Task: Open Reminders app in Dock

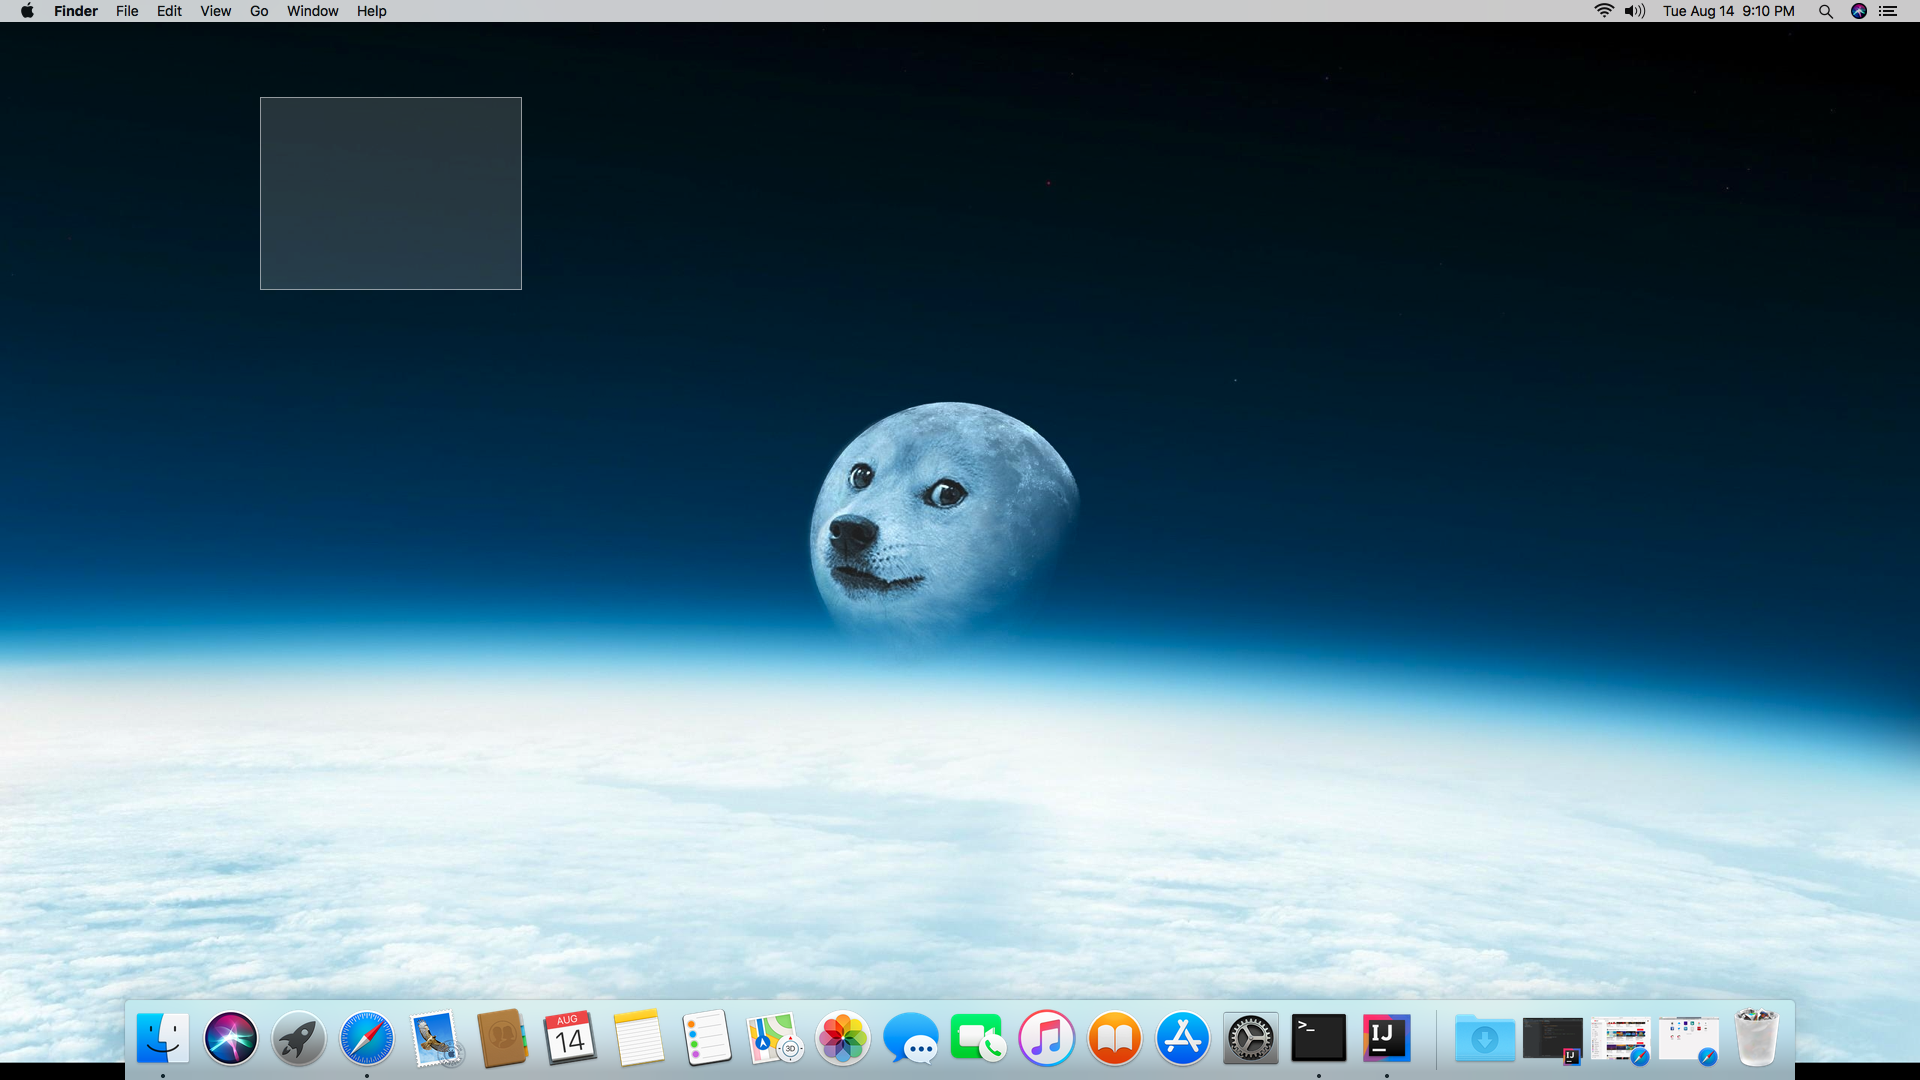Action: pyautogui.click(x=706, y=1038)
